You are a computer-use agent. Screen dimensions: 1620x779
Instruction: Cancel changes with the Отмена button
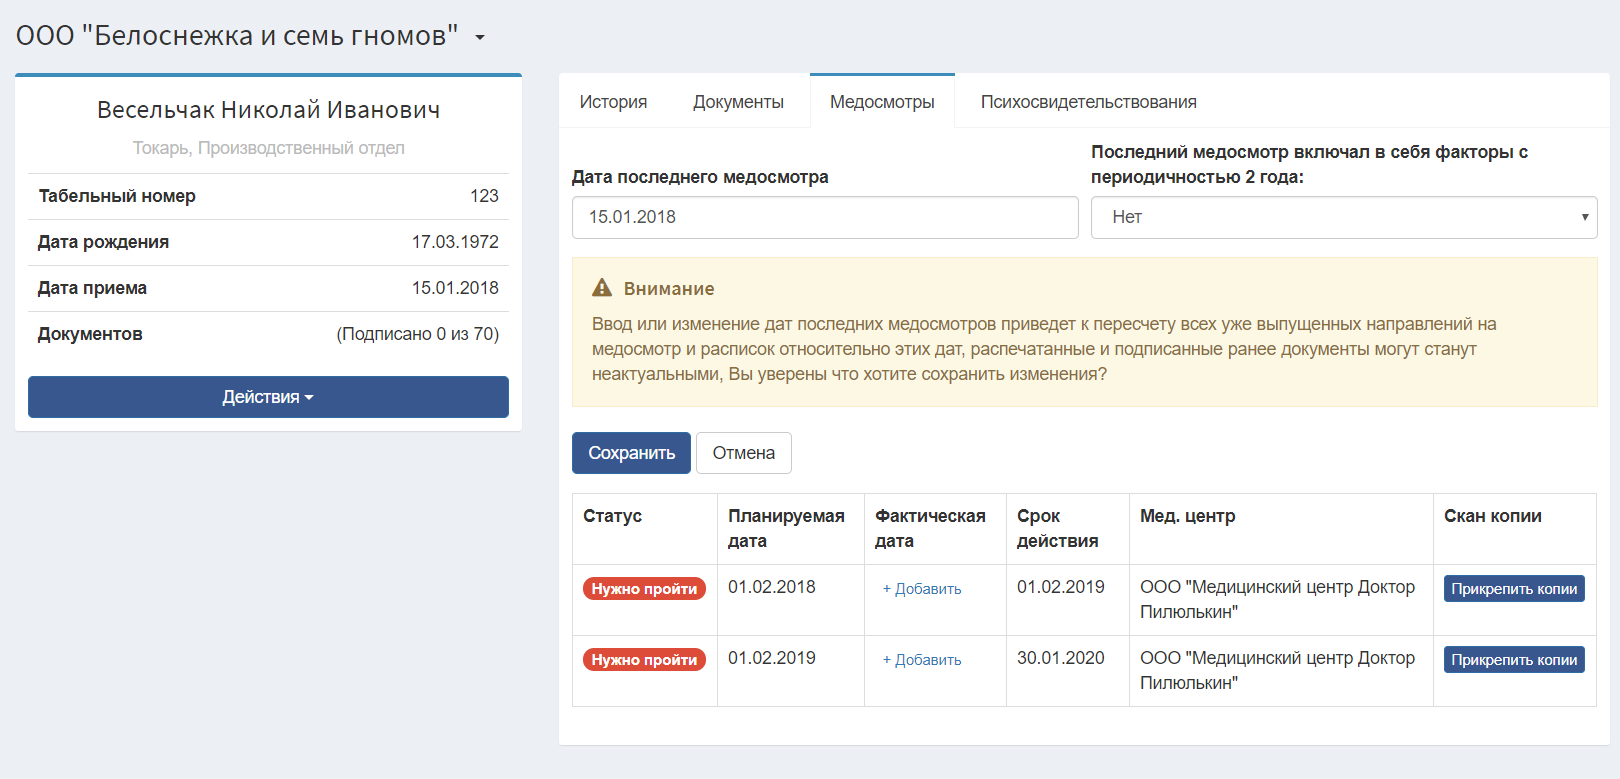743,453
